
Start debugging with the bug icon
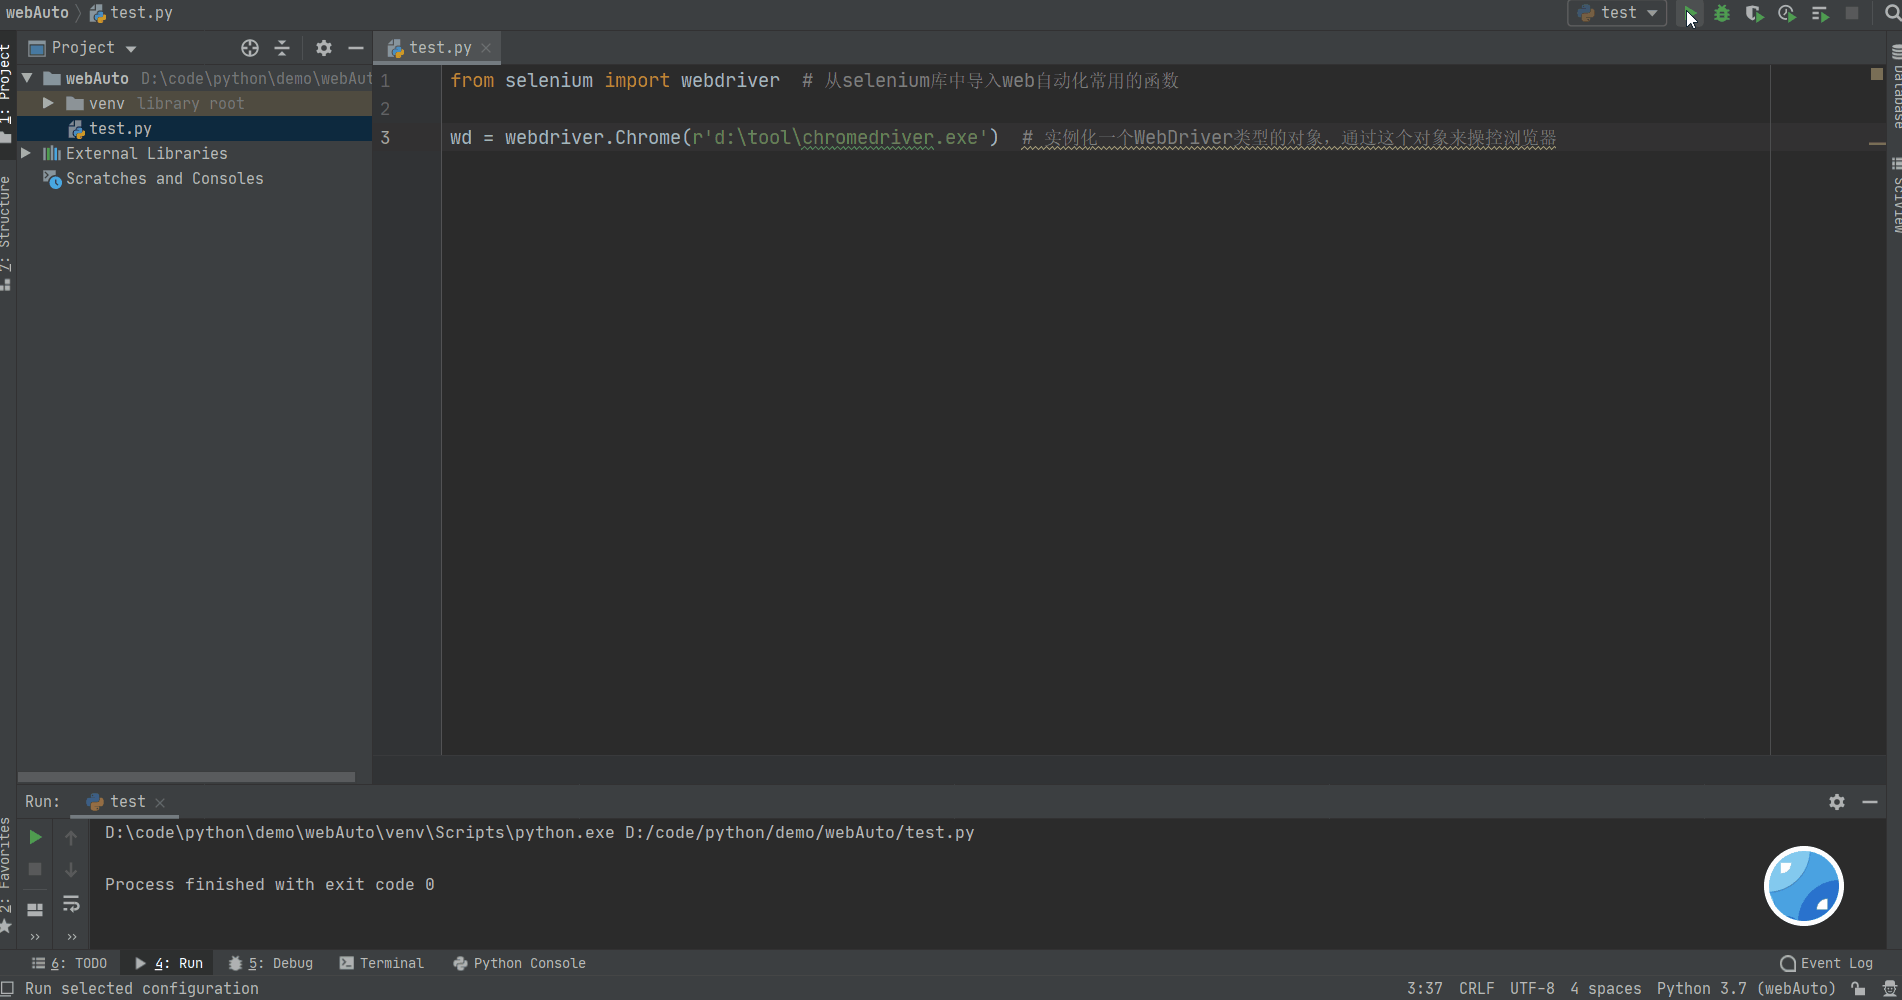pyautogui.click(x=1721, y=13)
